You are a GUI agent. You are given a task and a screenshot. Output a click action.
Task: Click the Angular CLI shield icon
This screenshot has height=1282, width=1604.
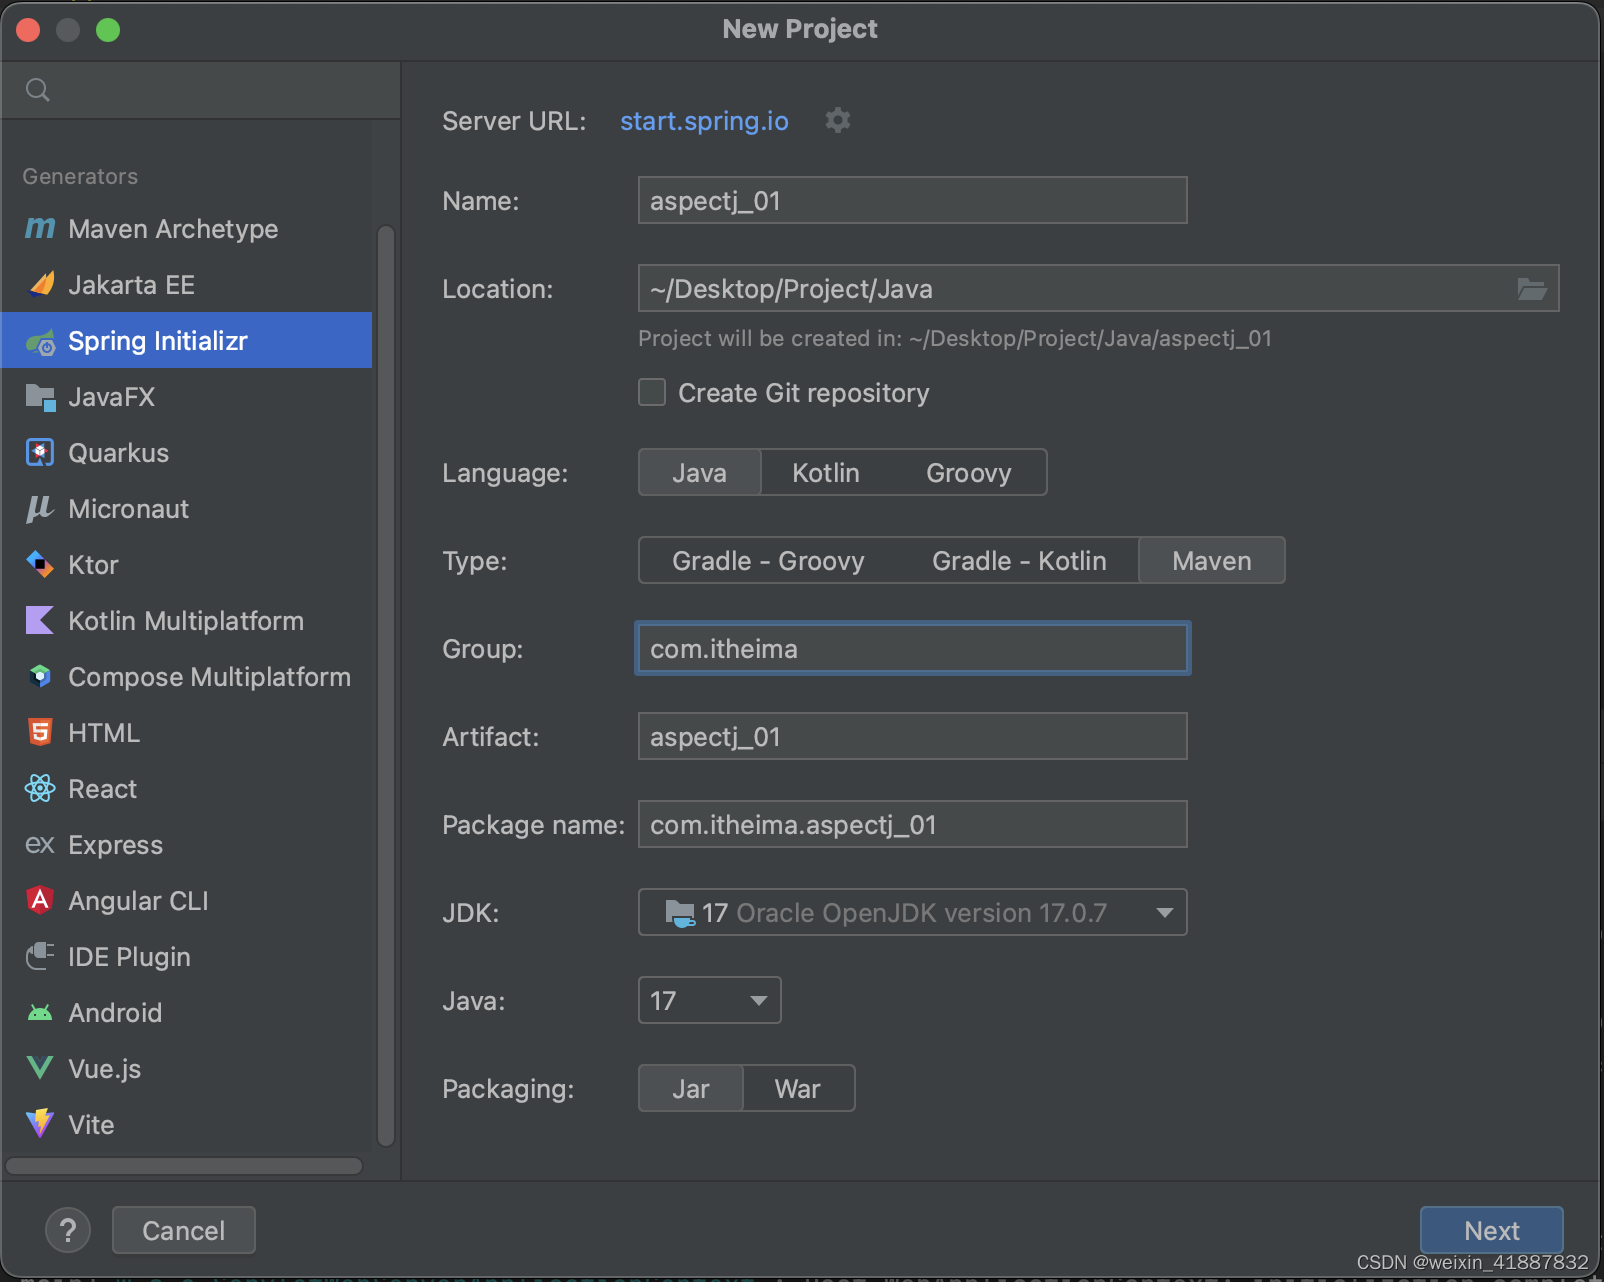(x=40, y=901)
